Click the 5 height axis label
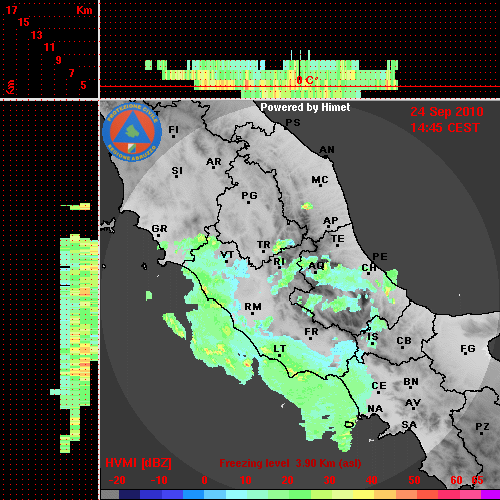This screenshot has height=500, width=500. pyautogui.click(x=83, y=85)
